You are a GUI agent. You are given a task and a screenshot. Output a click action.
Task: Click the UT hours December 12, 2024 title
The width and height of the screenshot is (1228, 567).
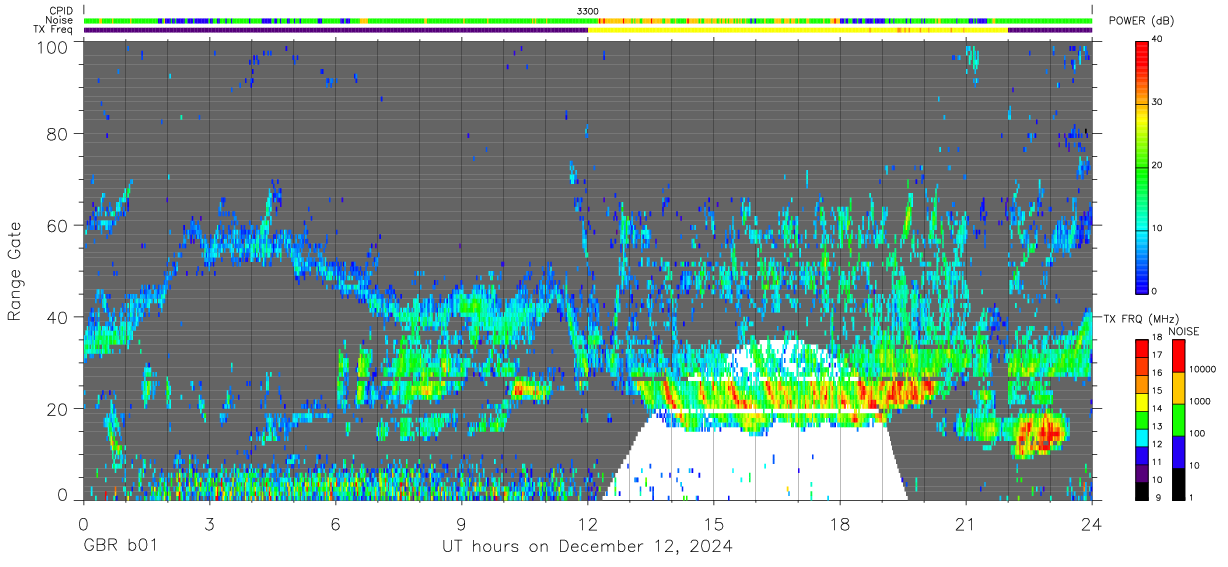coord(587,547)
